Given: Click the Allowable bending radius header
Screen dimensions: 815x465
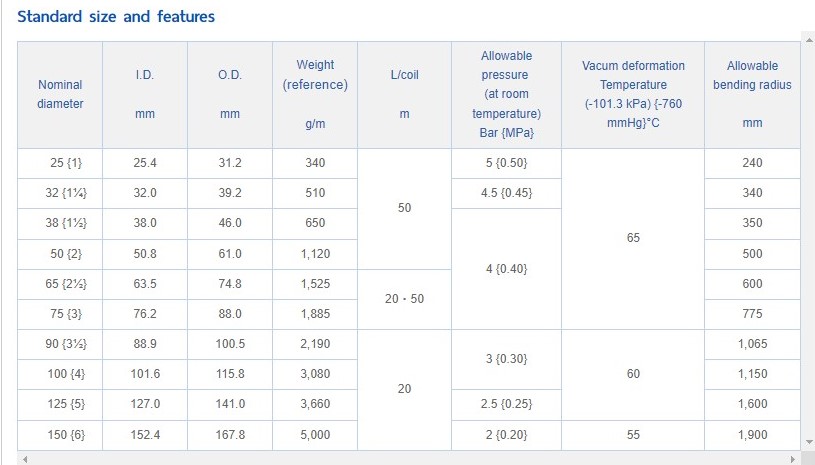Looking at the screenshot, I should pyautogui.click(x=752, y=95).
